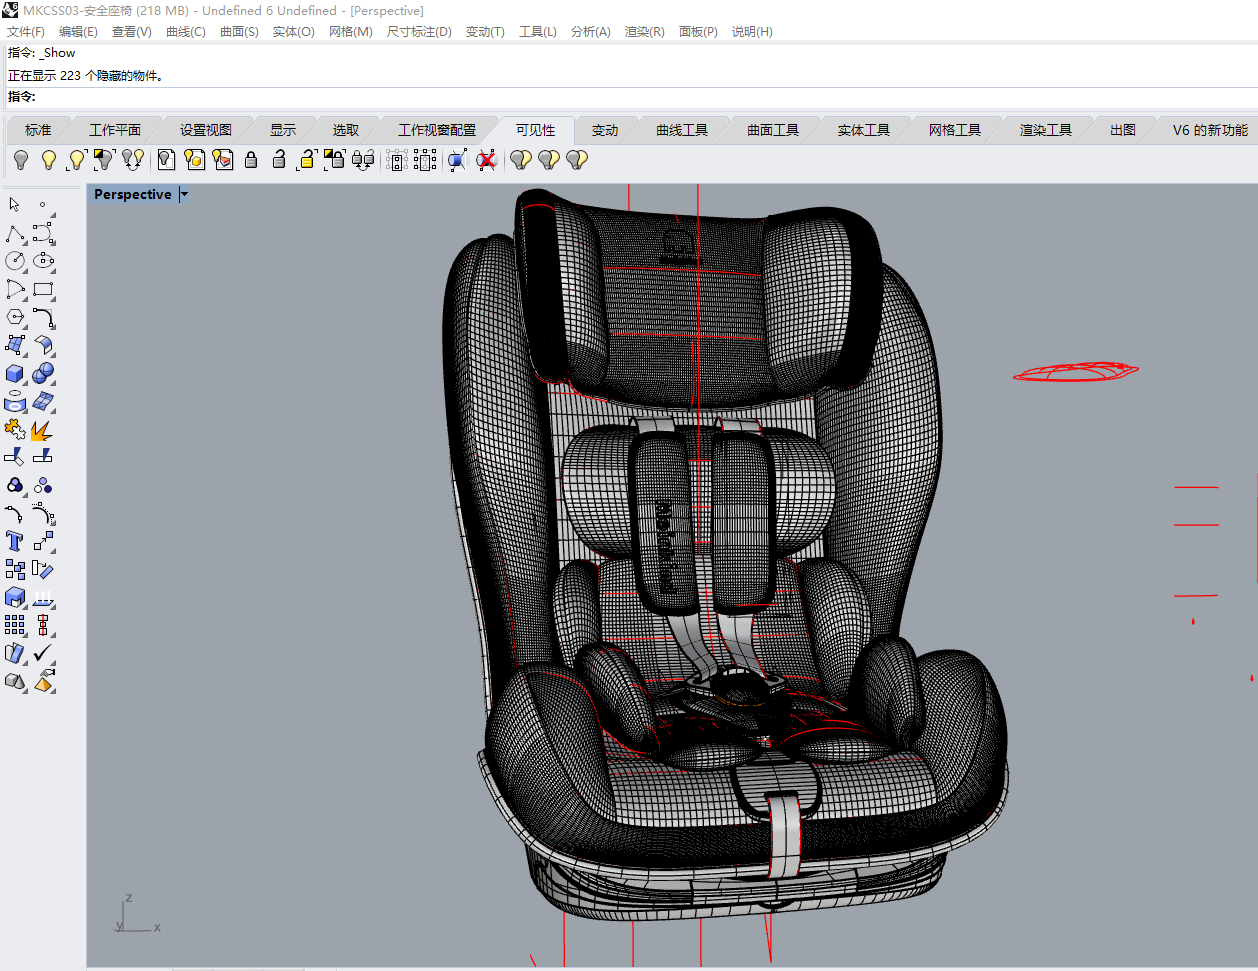Screen dimensions: 1258x971
Task: Open the Perspective viewport dropdown
Action: [x=182, y=194]
